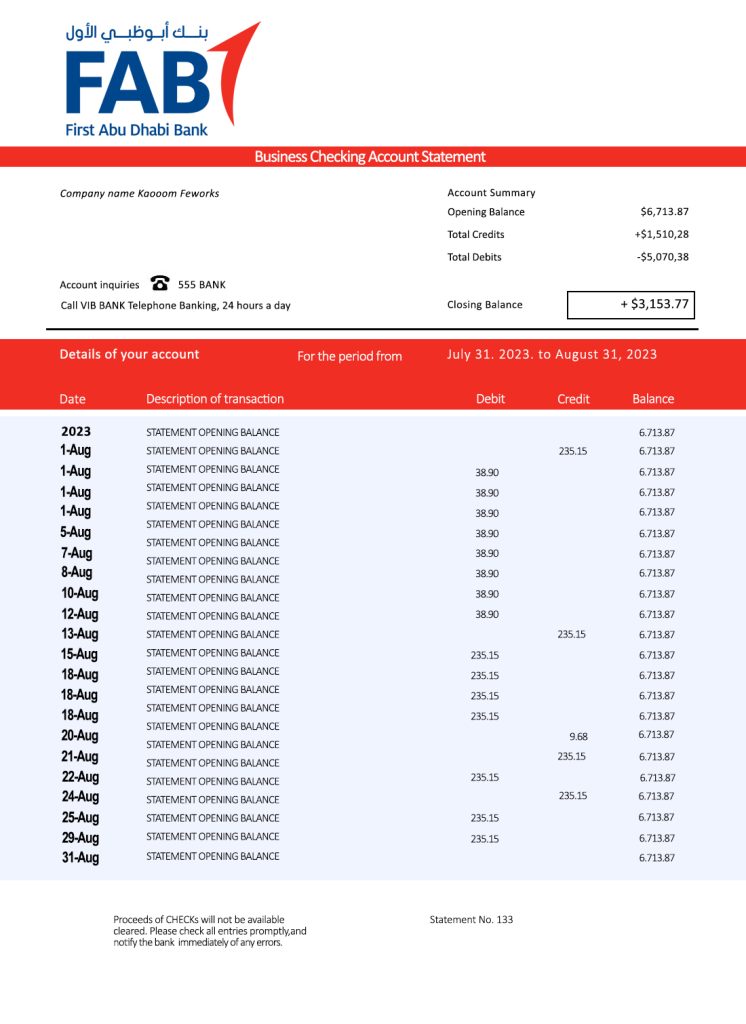Click the FAB bank logo

(150, 80)
